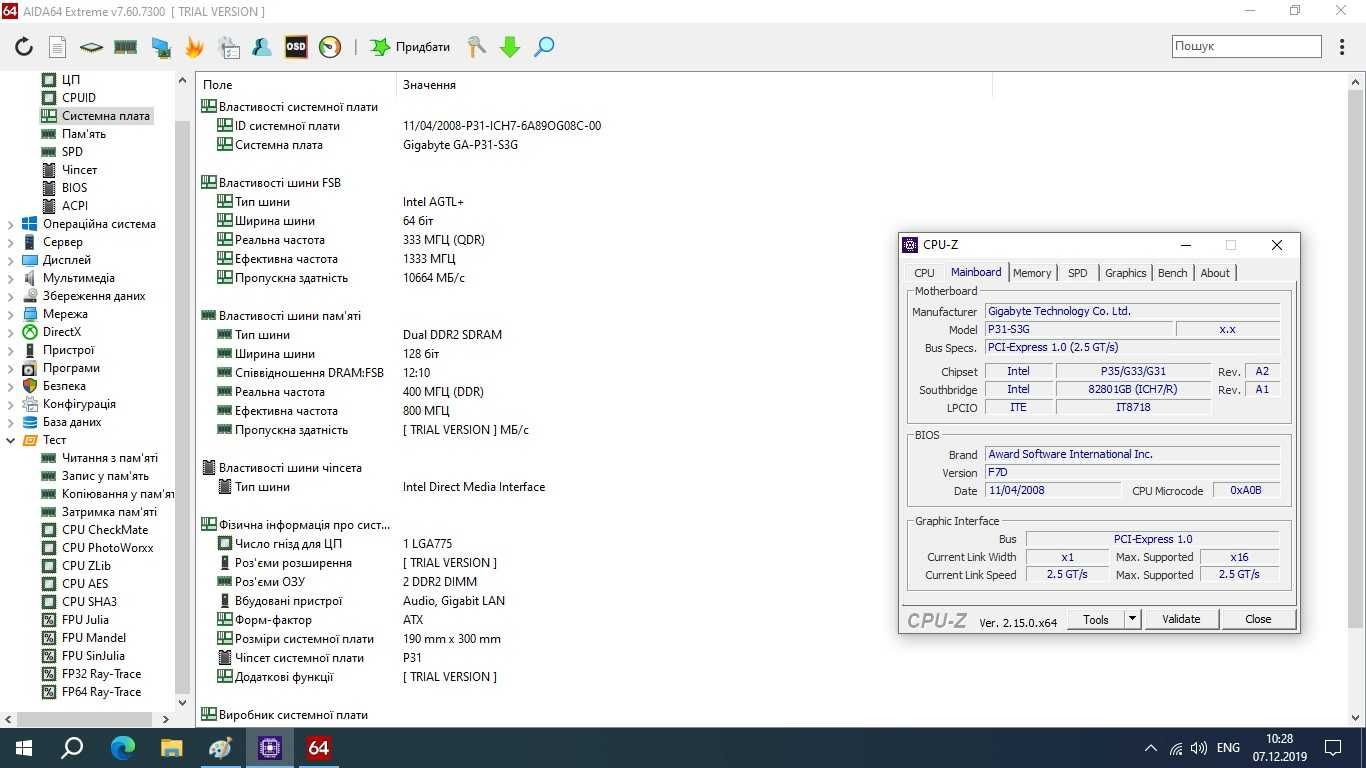Click the memory module toolbar icon

[125, 47]
